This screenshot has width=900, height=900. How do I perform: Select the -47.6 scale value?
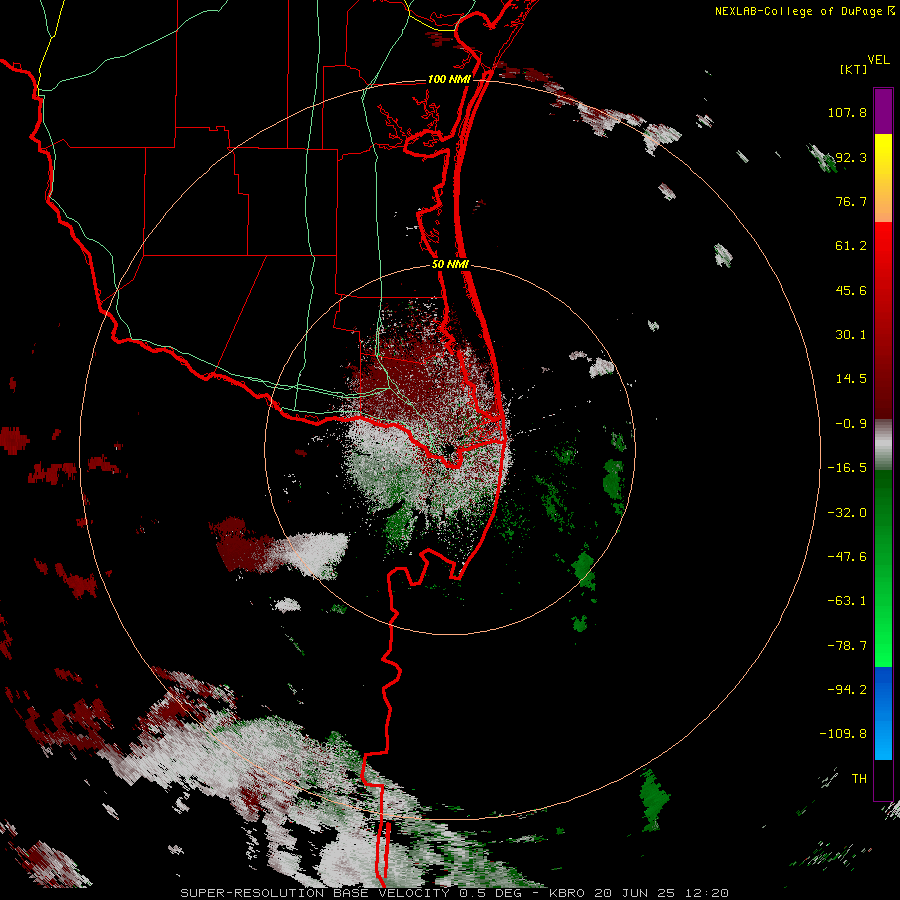[x=847, y=557]
